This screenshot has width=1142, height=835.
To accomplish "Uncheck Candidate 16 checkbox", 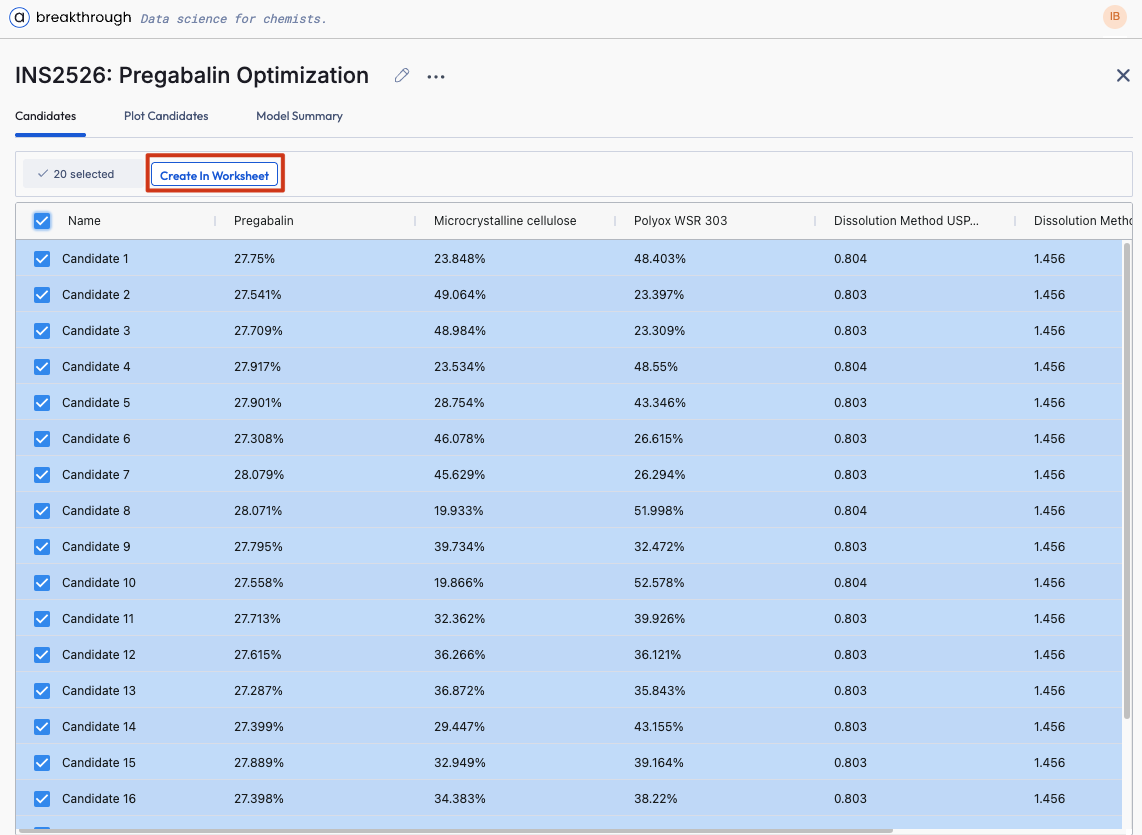I will [42, 799].
